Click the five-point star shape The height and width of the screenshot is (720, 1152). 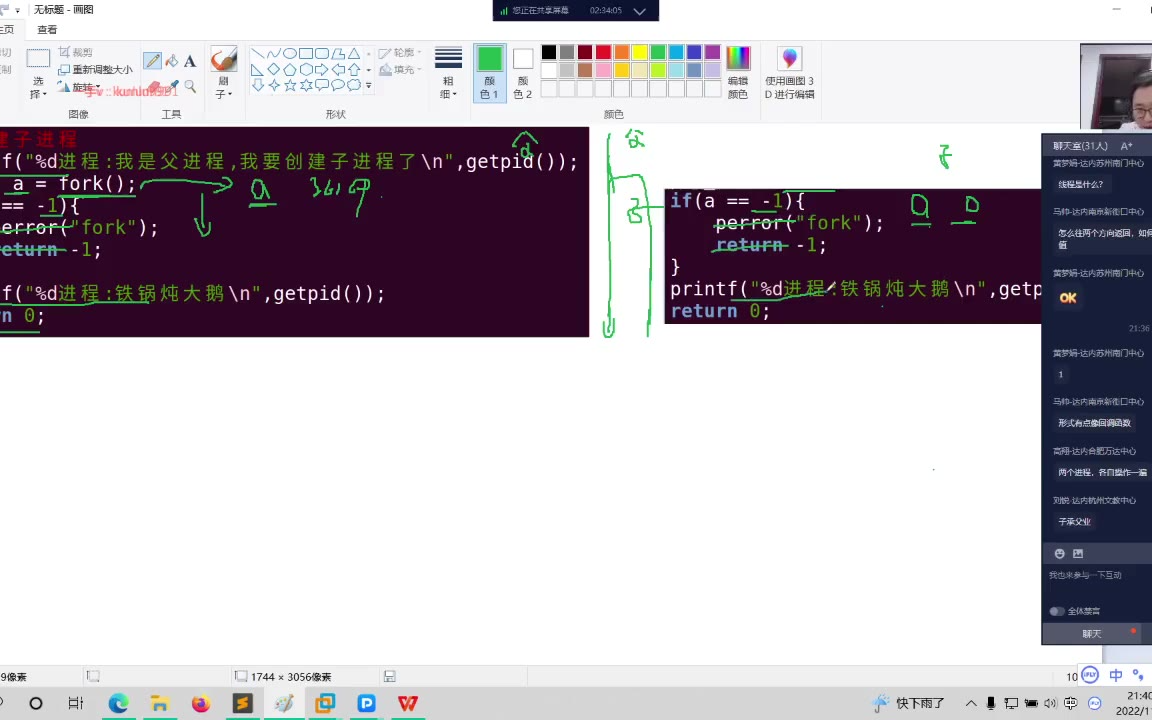coord(290,86)
